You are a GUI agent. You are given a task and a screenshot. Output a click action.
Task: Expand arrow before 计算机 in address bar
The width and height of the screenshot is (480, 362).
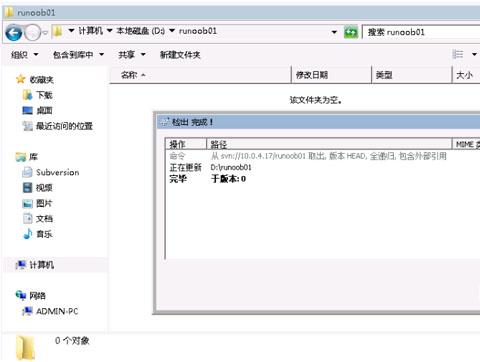pos(71,31)
